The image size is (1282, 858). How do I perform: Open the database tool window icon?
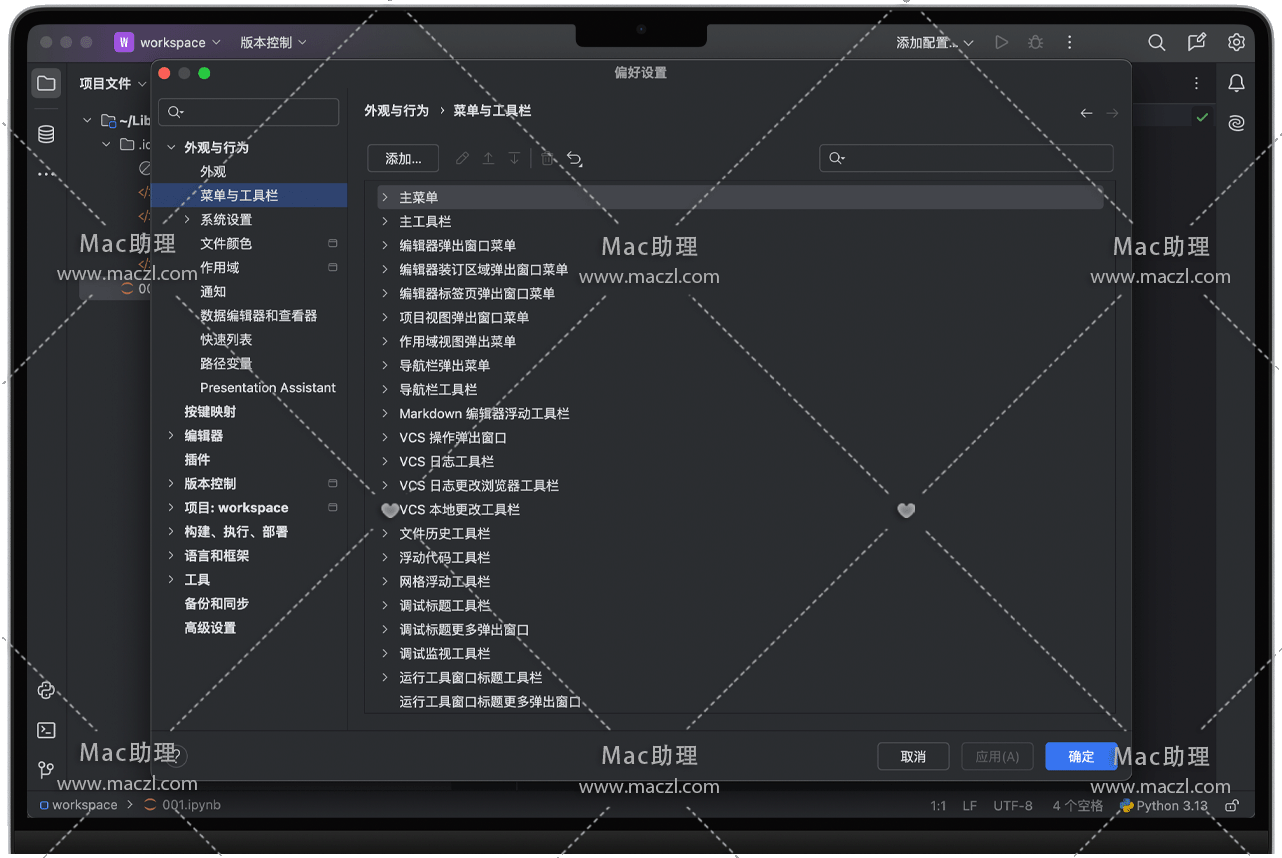click(x=46, y=134)
